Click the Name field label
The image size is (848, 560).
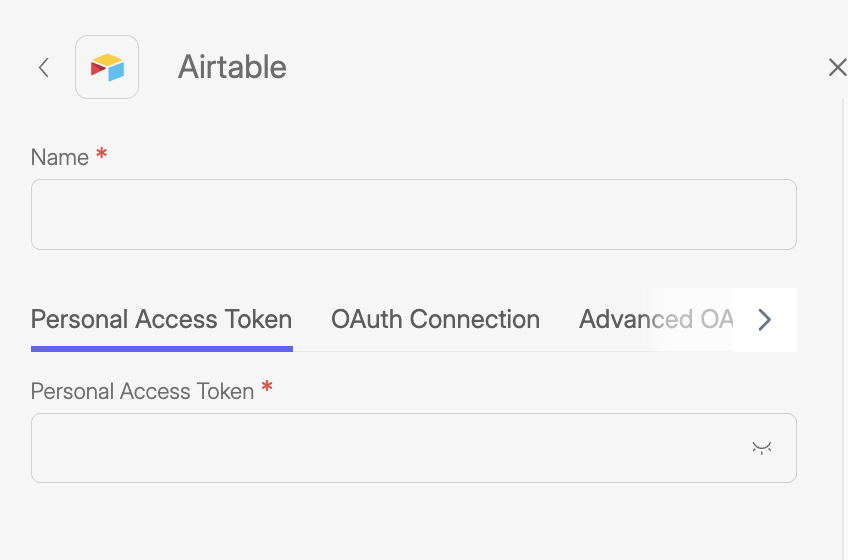(60, 157)
